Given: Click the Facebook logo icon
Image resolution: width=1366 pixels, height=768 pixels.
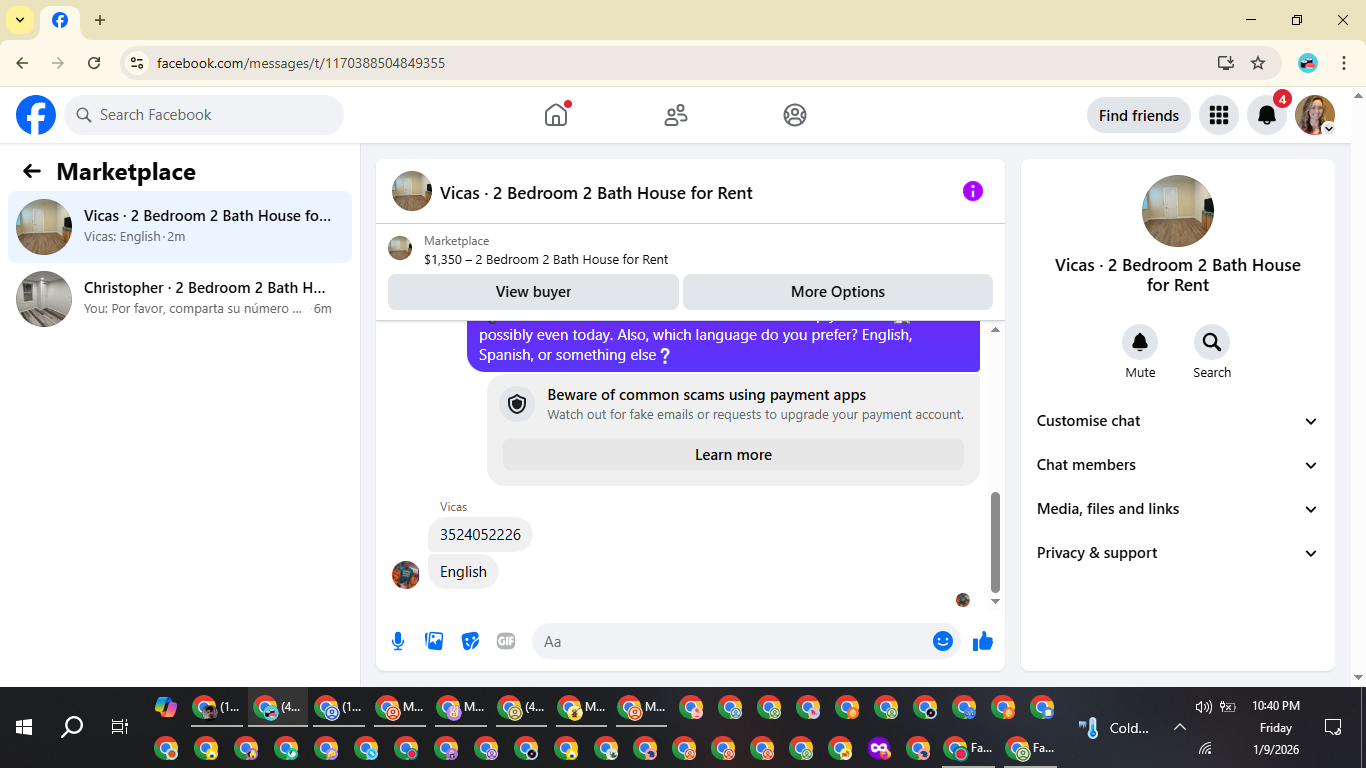Looking at the screenshot, I should click(36, 115).
